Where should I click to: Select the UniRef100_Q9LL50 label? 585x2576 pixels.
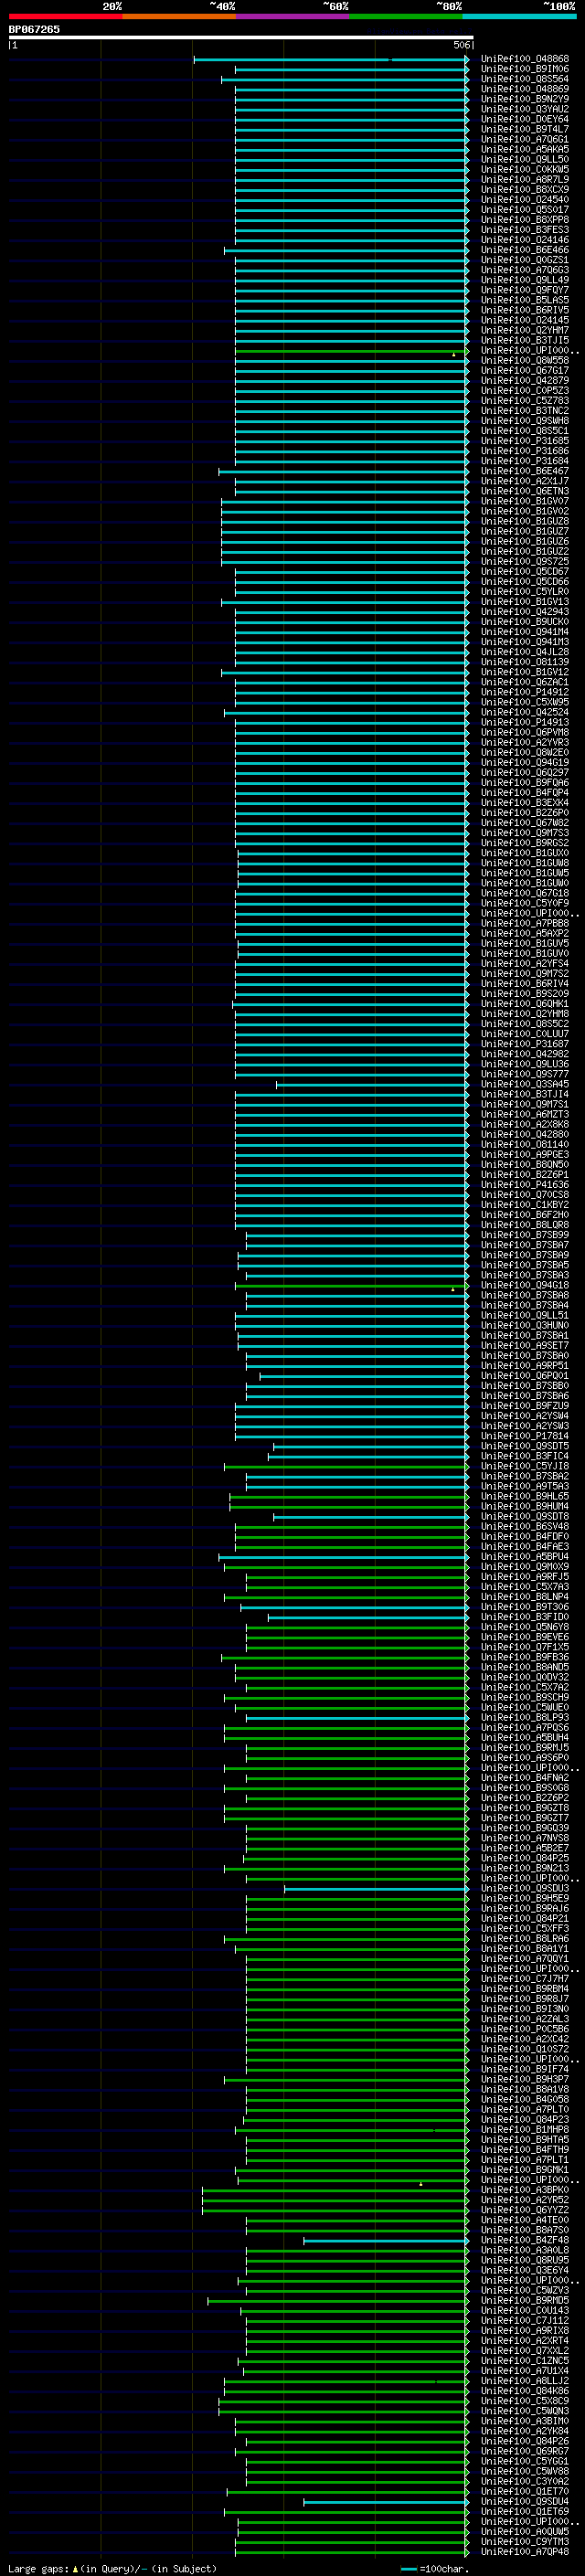(525, 159)
